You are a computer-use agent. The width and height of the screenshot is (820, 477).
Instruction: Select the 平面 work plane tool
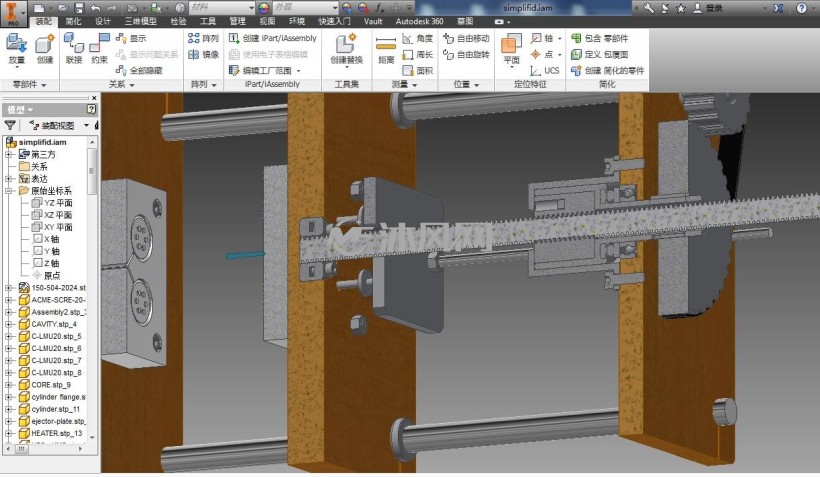[x=511, y=50]
